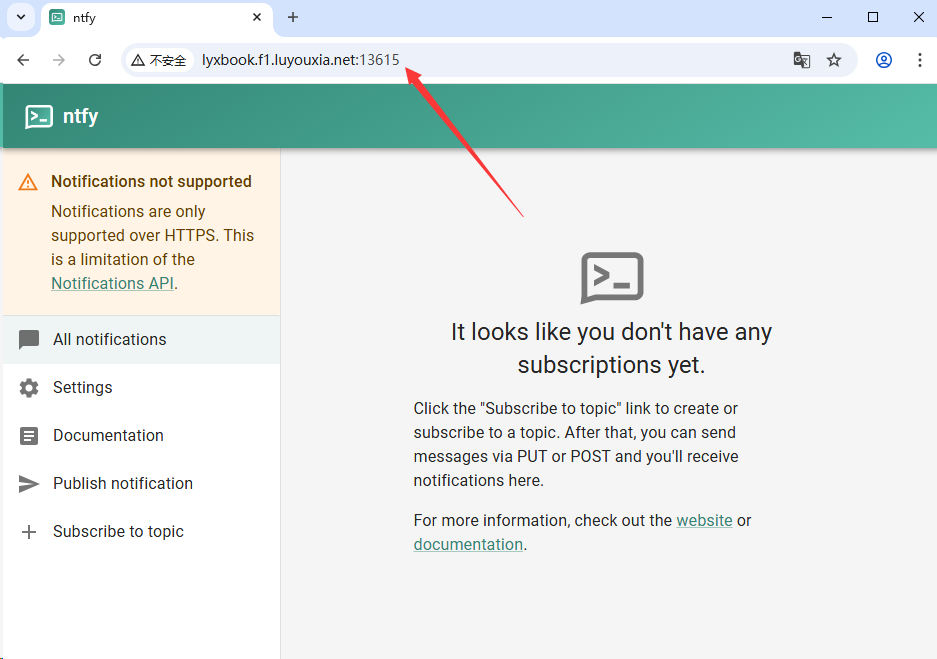This screenshot has width=937, height=659.
Task: Select the ntfy browser tab
Action: coord(157,18)
